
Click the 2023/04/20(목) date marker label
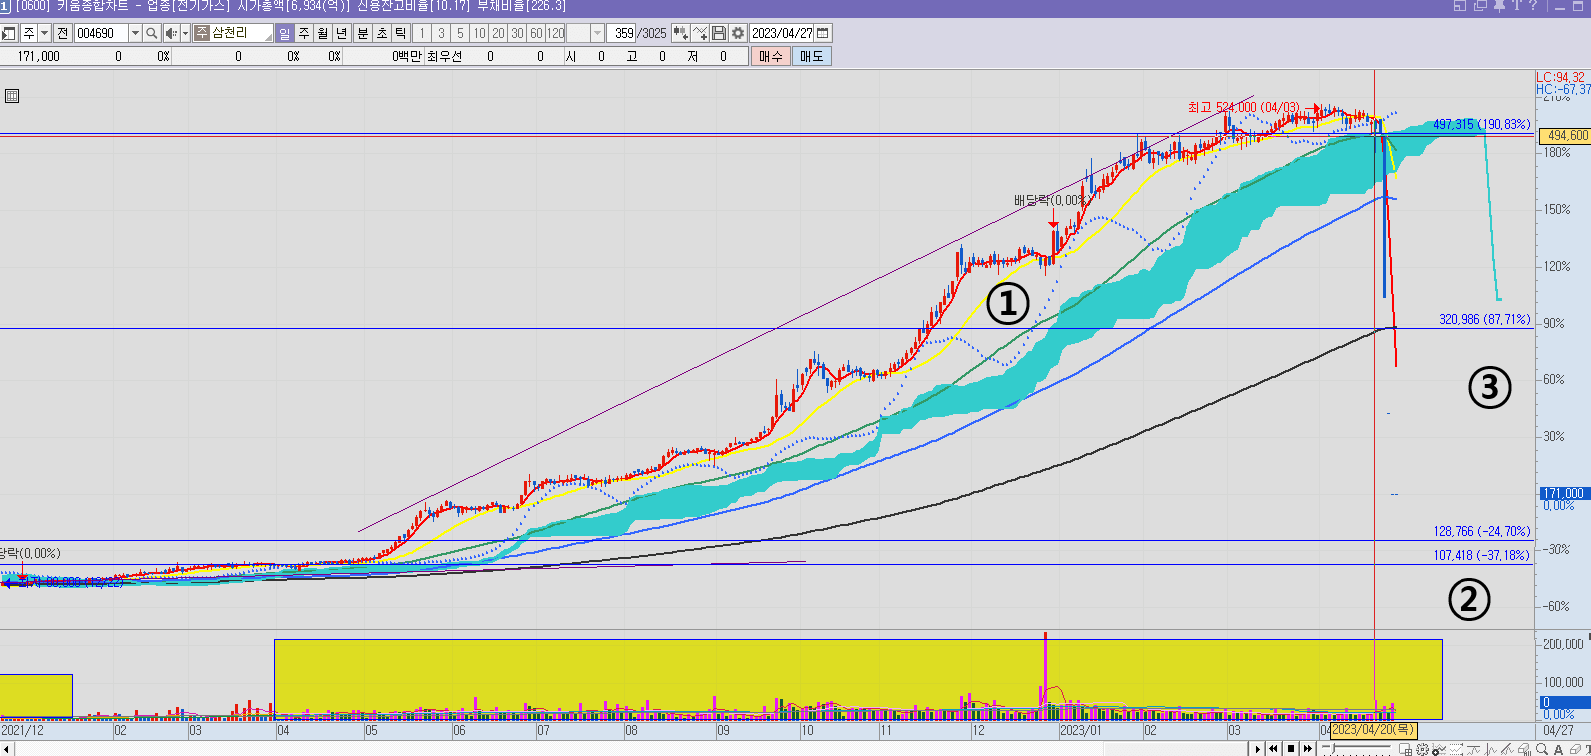(x=1372, y=730)
